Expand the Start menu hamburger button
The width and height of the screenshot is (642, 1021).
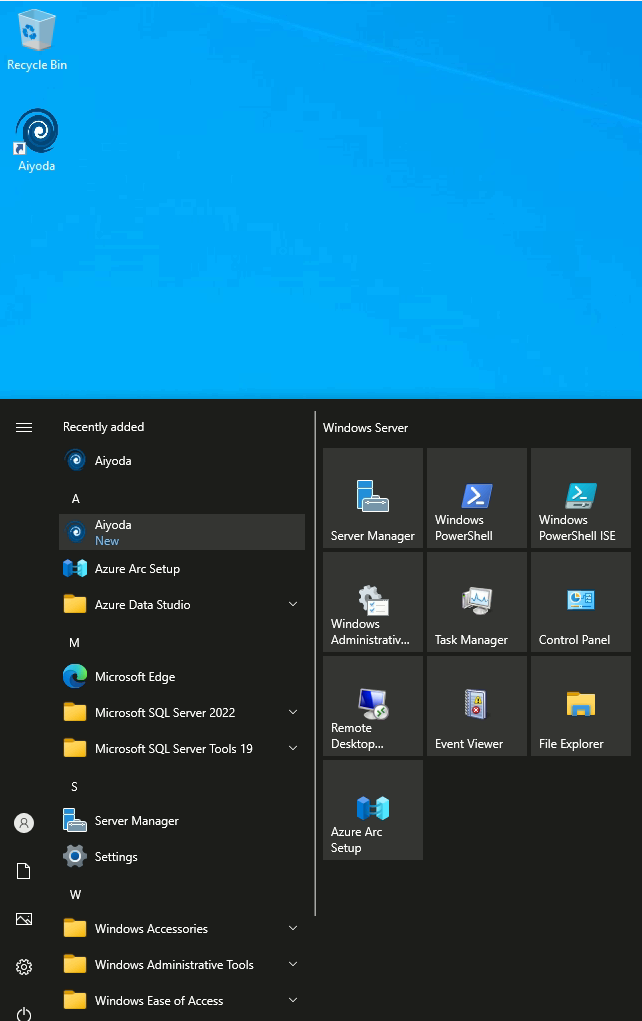coord(24,427)
